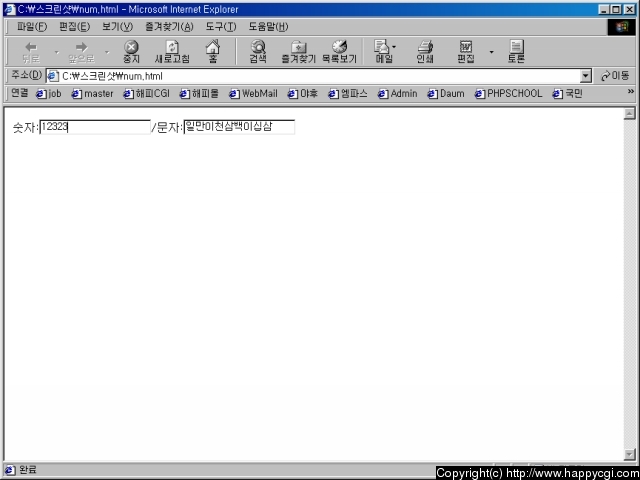Click the 이동 (Go) button

tap(615, 76)
